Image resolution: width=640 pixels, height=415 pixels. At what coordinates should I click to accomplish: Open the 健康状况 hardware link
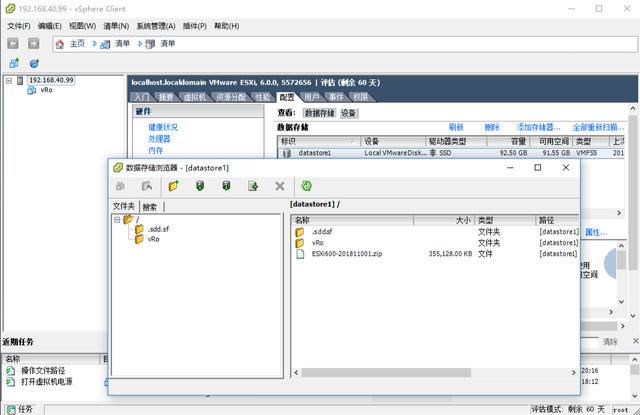tap(163, 127)
